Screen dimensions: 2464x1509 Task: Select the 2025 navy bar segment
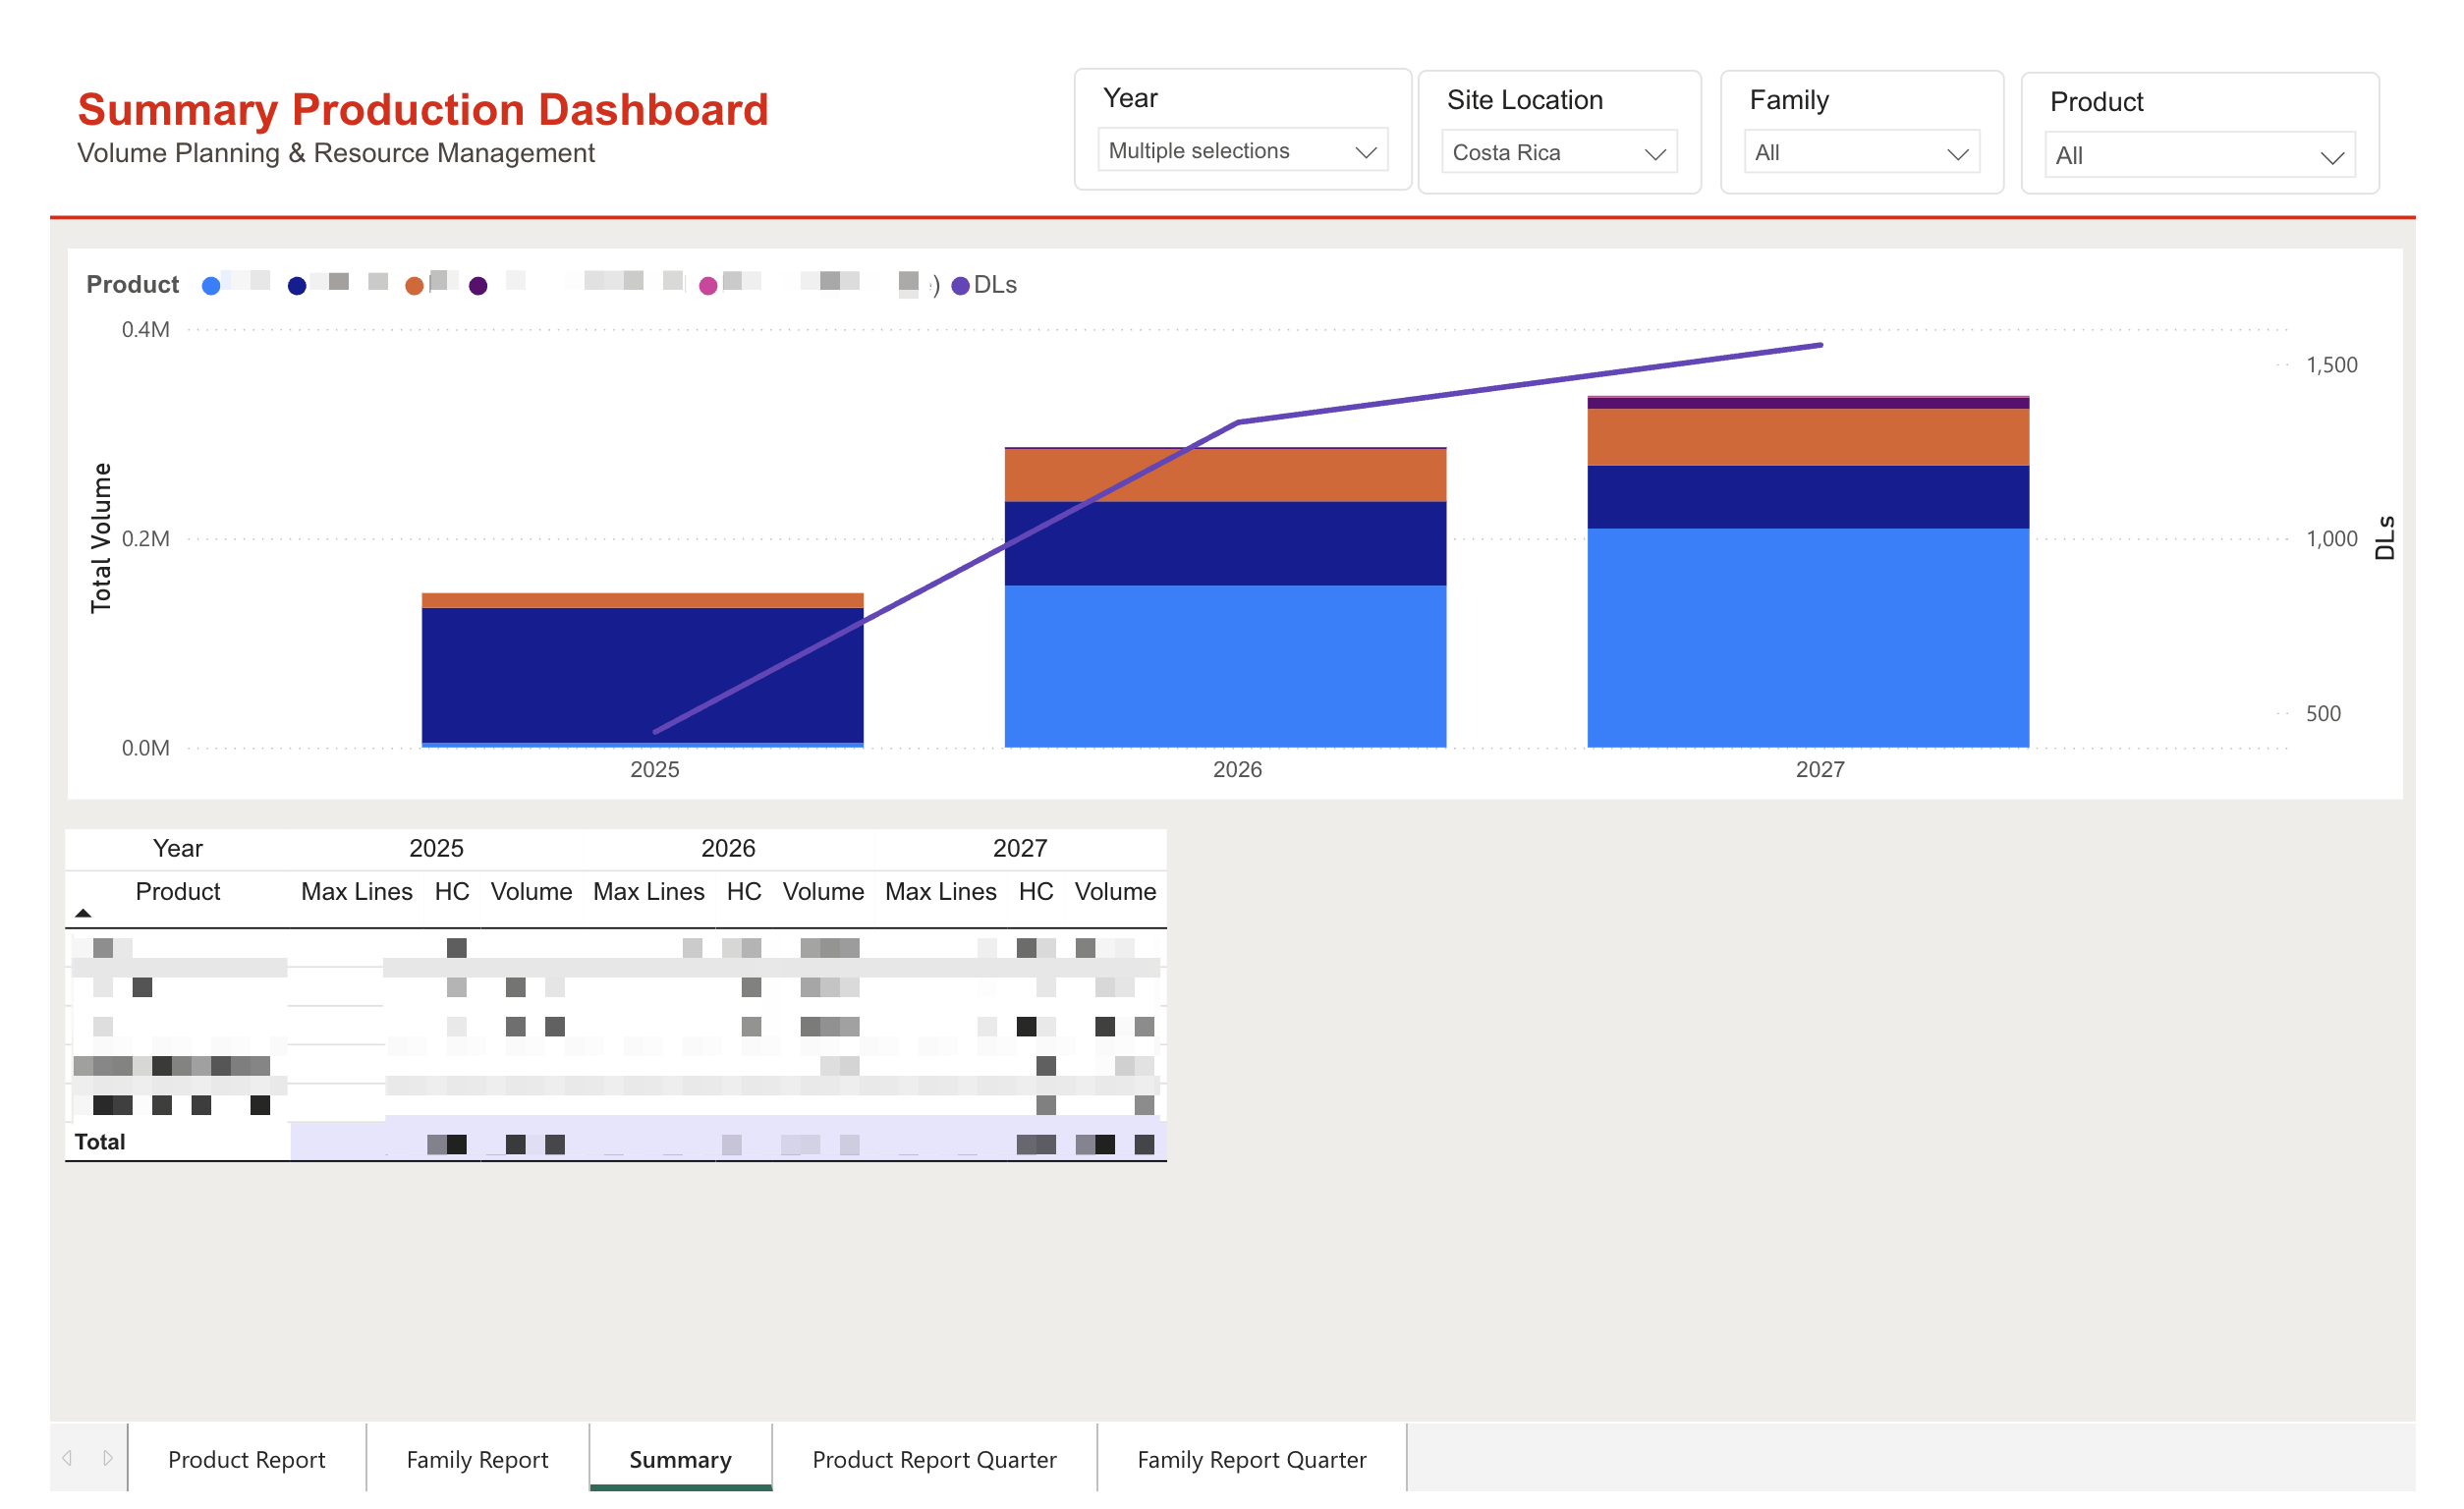tap(642, 675)
